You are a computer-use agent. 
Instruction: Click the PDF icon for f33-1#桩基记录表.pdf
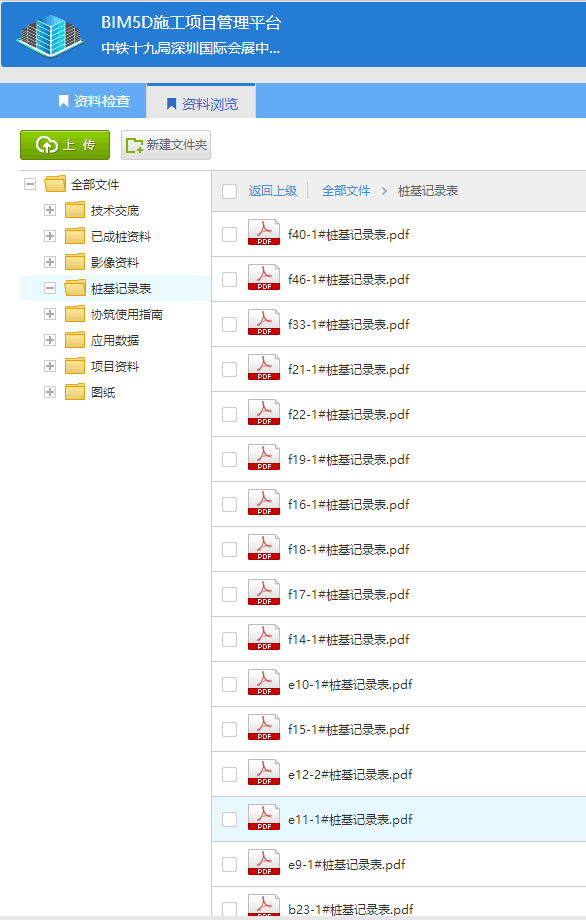point(264,323)
